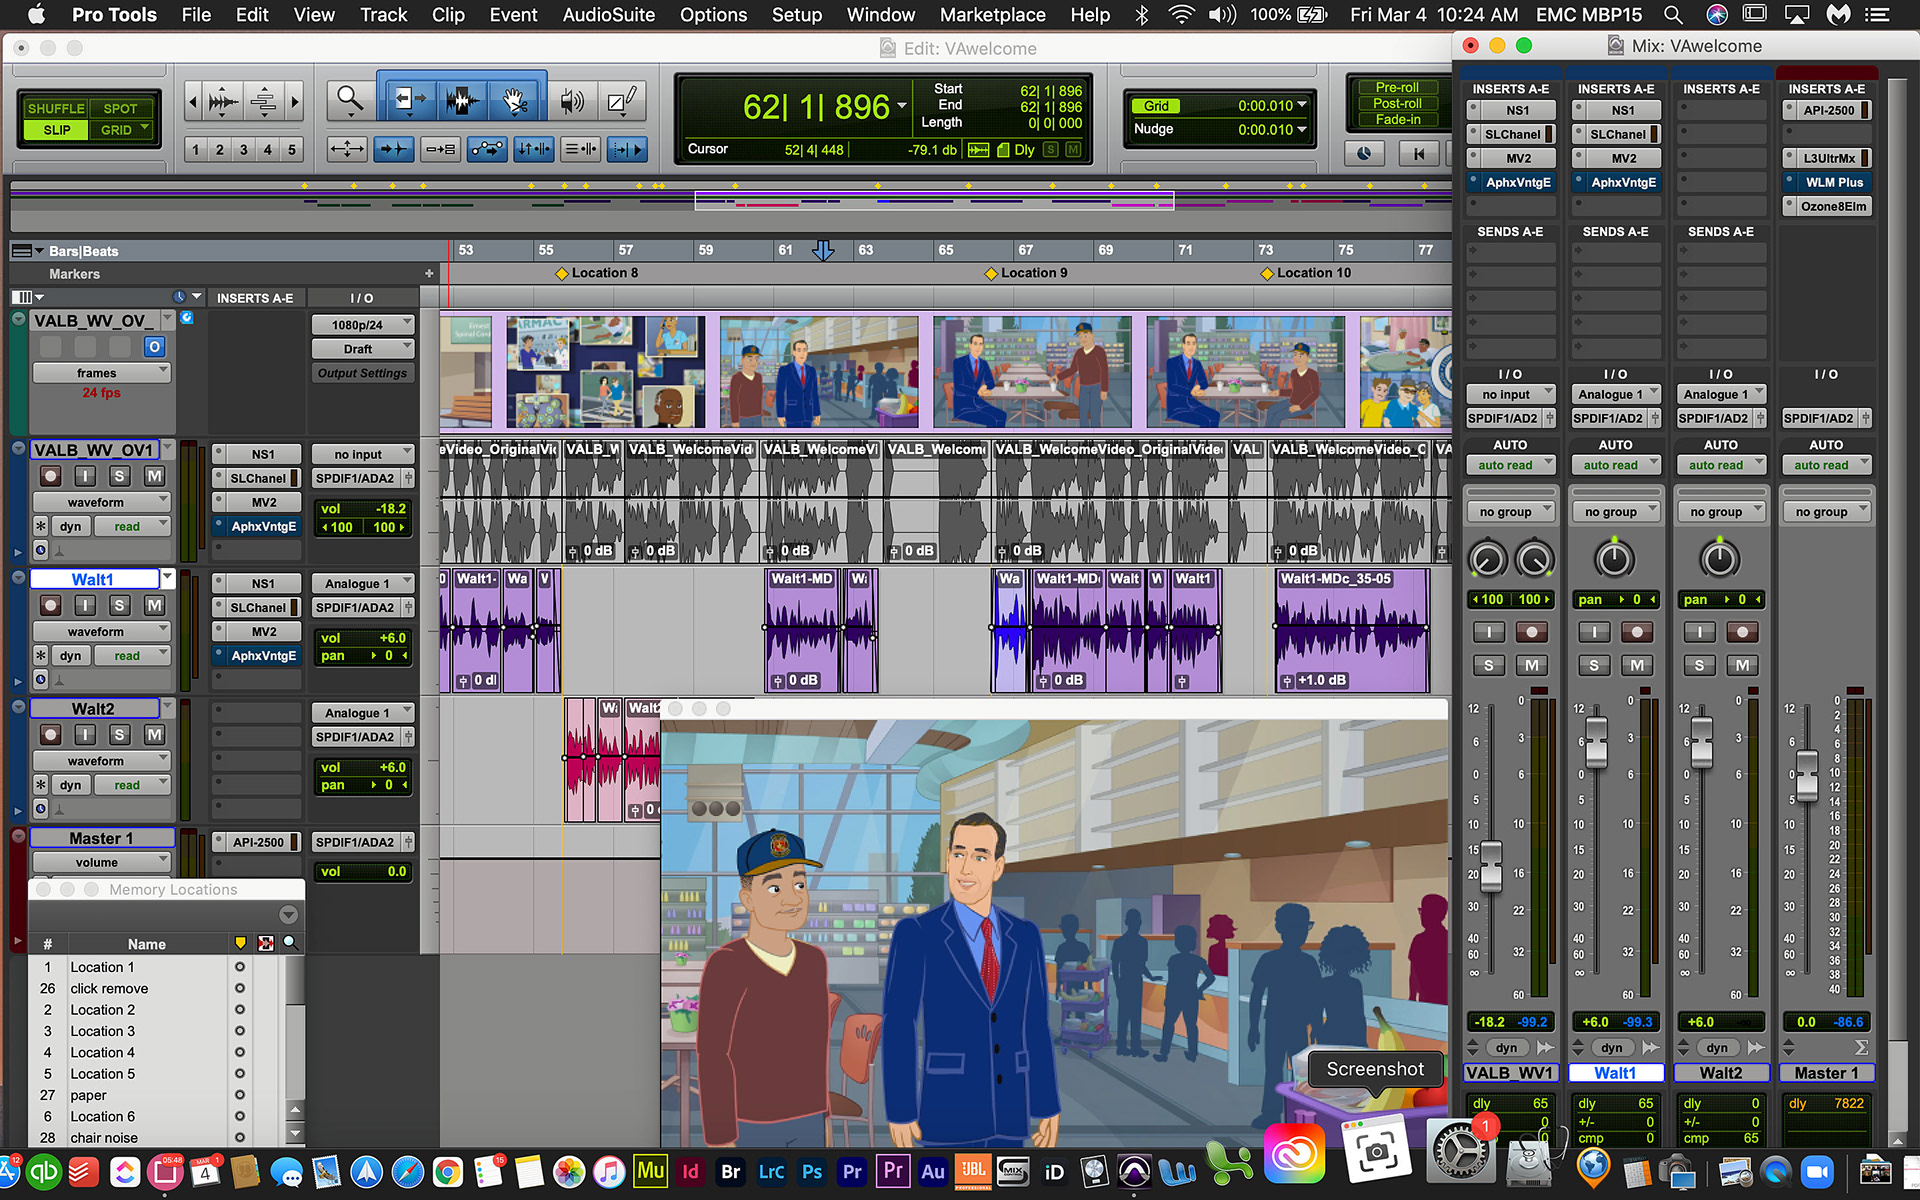Image resolution: width=1920 pixels, height=1200 pixels.
Task: Open the Track menu
Action: pyautogui.click(x=383, y=15)
